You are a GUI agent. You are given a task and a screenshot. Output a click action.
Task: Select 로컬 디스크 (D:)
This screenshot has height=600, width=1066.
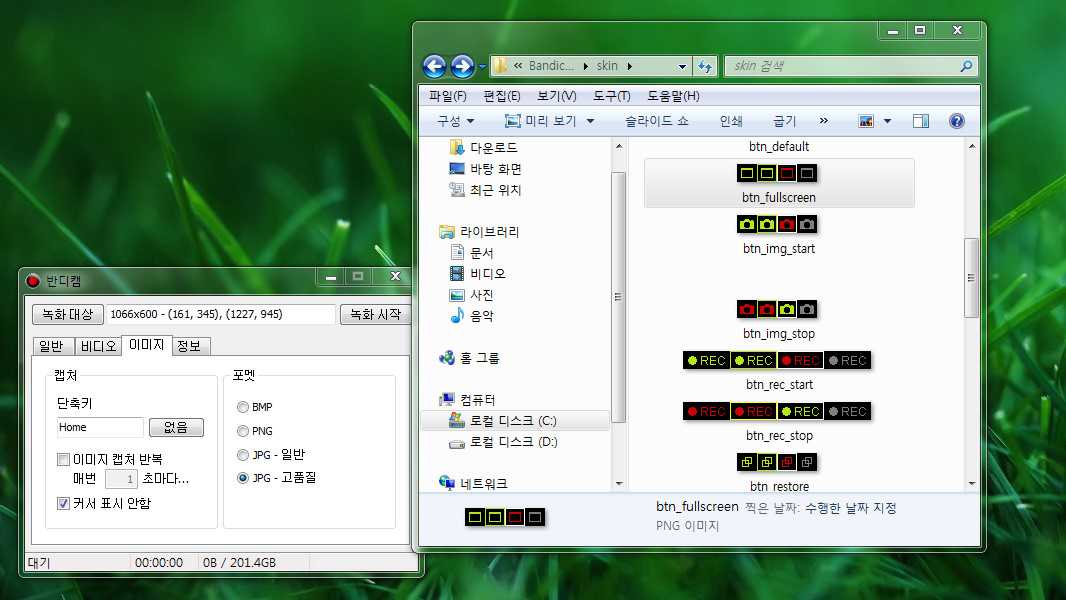click(x=504, y=442)
